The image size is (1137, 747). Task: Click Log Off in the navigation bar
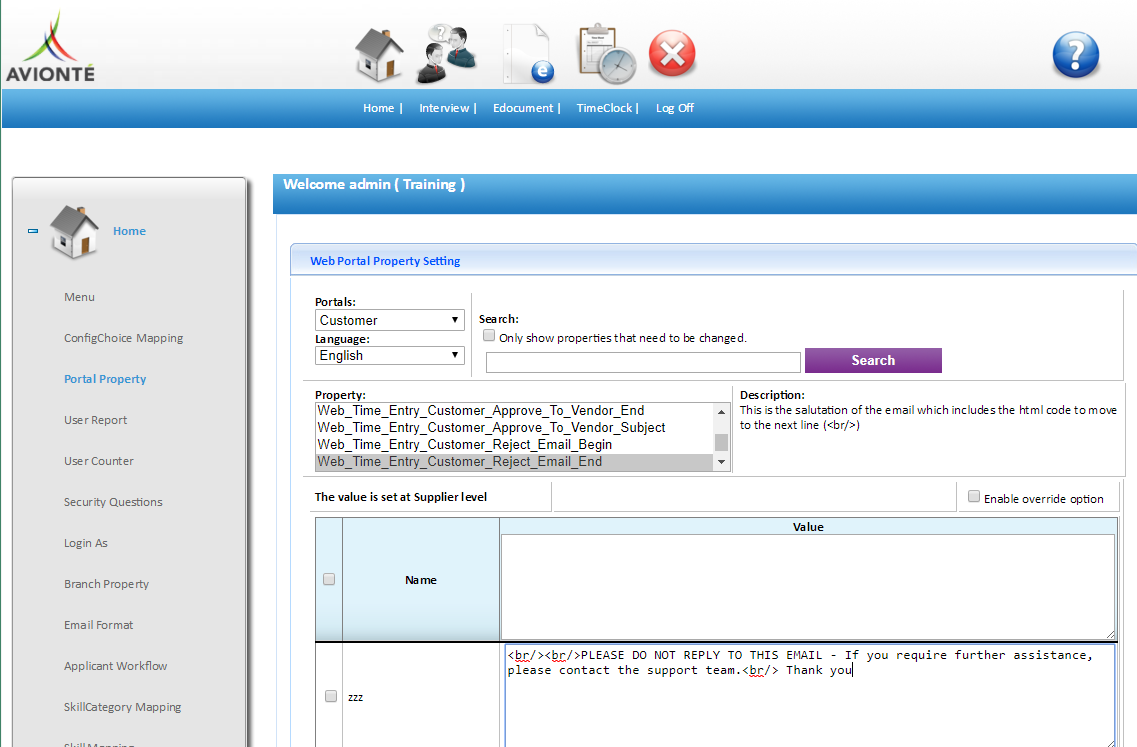coord(674,108)
